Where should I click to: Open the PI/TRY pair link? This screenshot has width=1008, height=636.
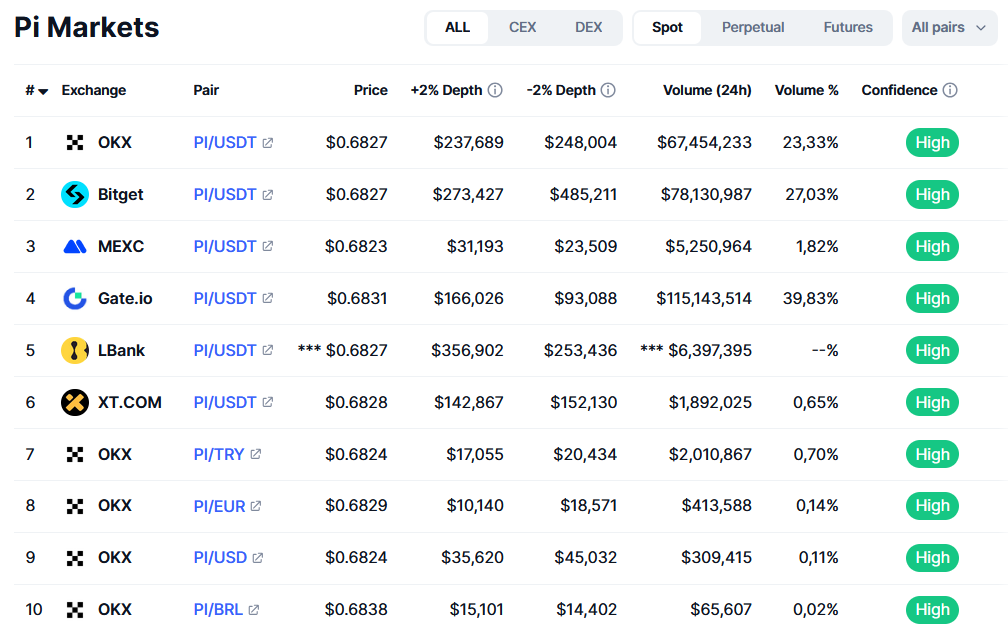click(x=219, y=455)
